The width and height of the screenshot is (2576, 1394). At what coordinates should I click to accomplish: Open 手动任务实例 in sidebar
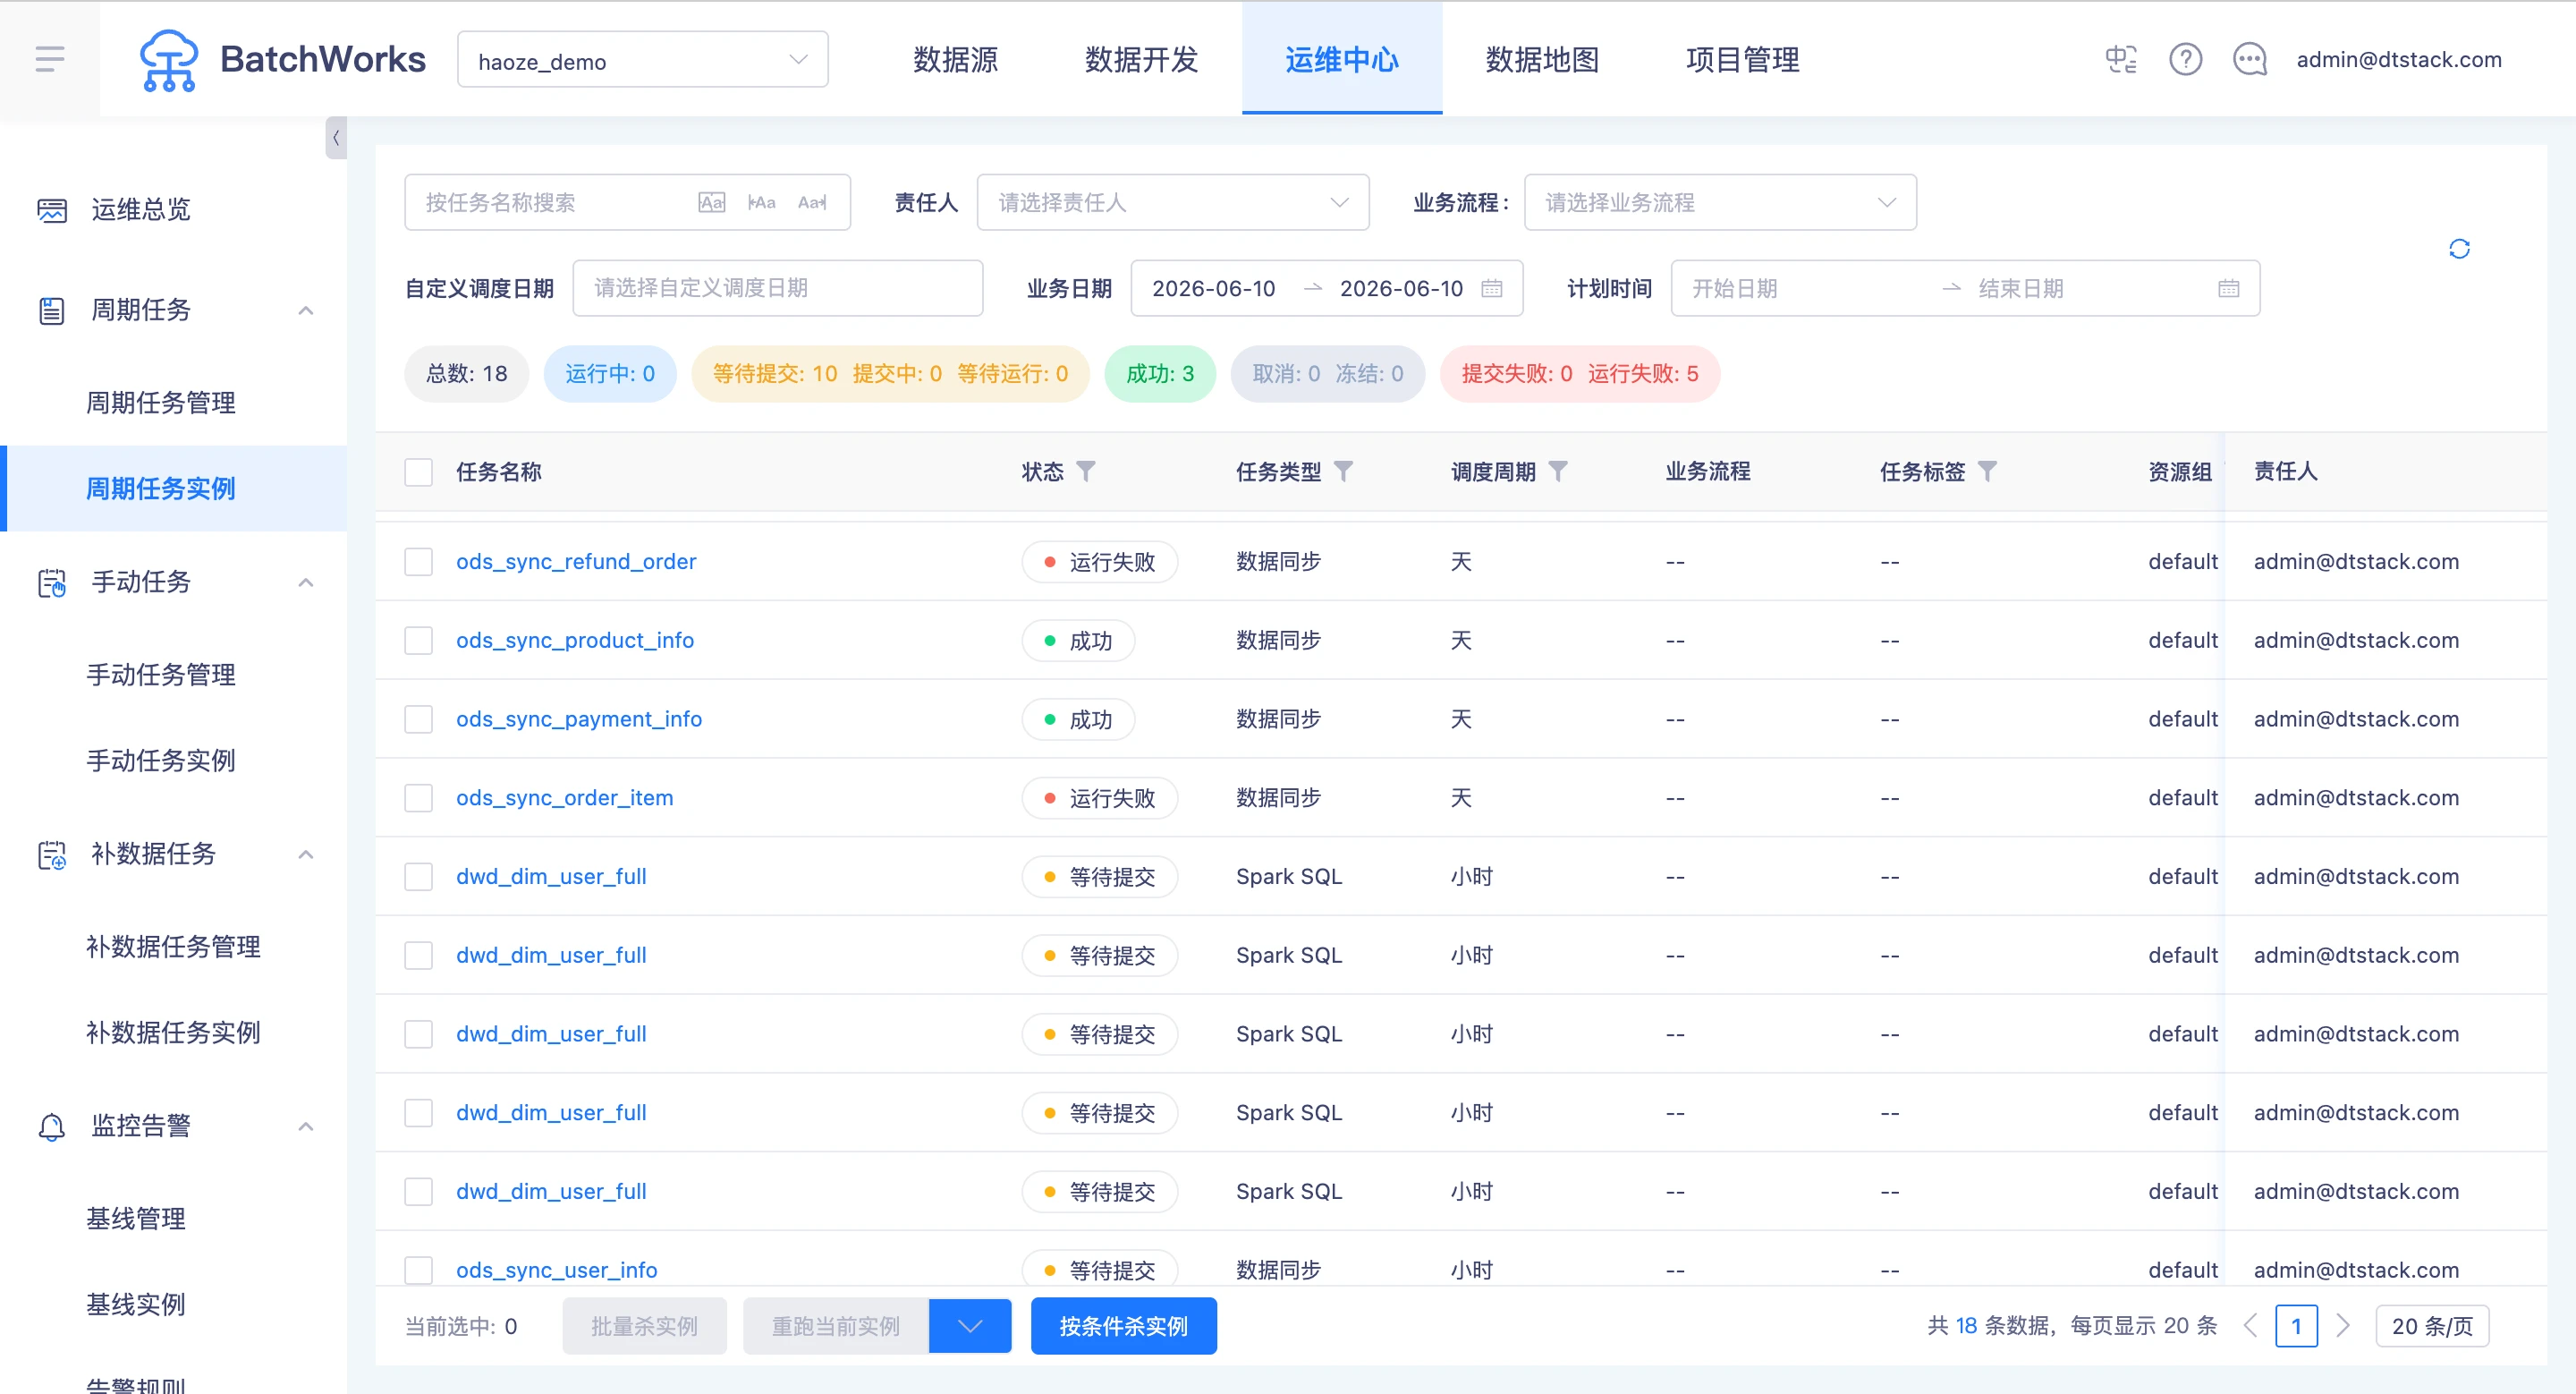[161, 761]
